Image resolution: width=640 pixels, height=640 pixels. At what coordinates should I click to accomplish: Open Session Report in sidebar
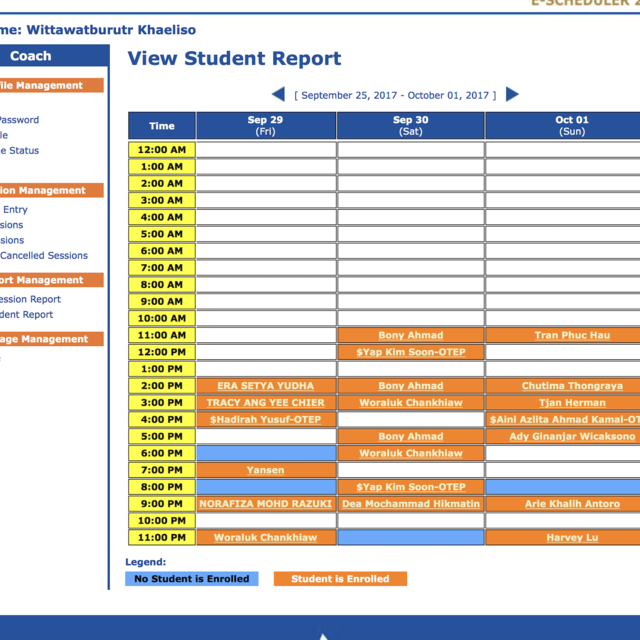click(30, 299)
